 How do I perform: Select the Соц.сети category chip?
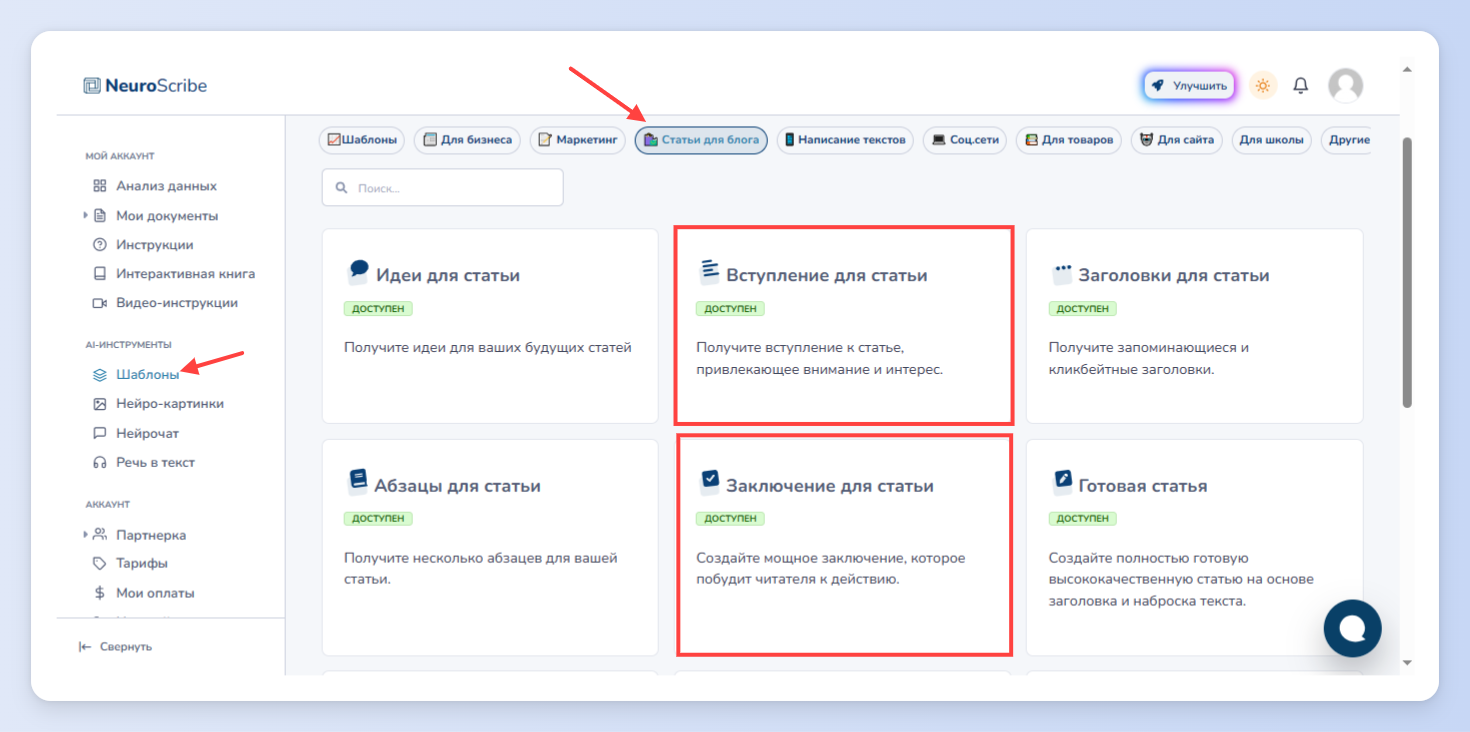965,140
